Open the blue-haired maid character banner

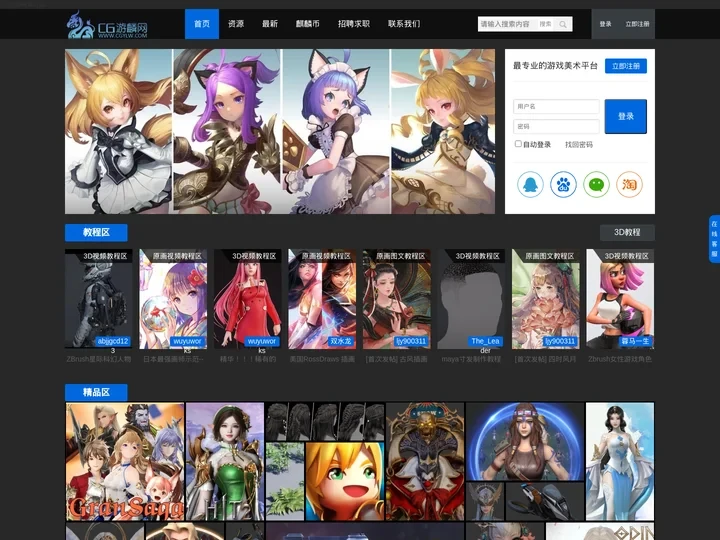[336, 131]
